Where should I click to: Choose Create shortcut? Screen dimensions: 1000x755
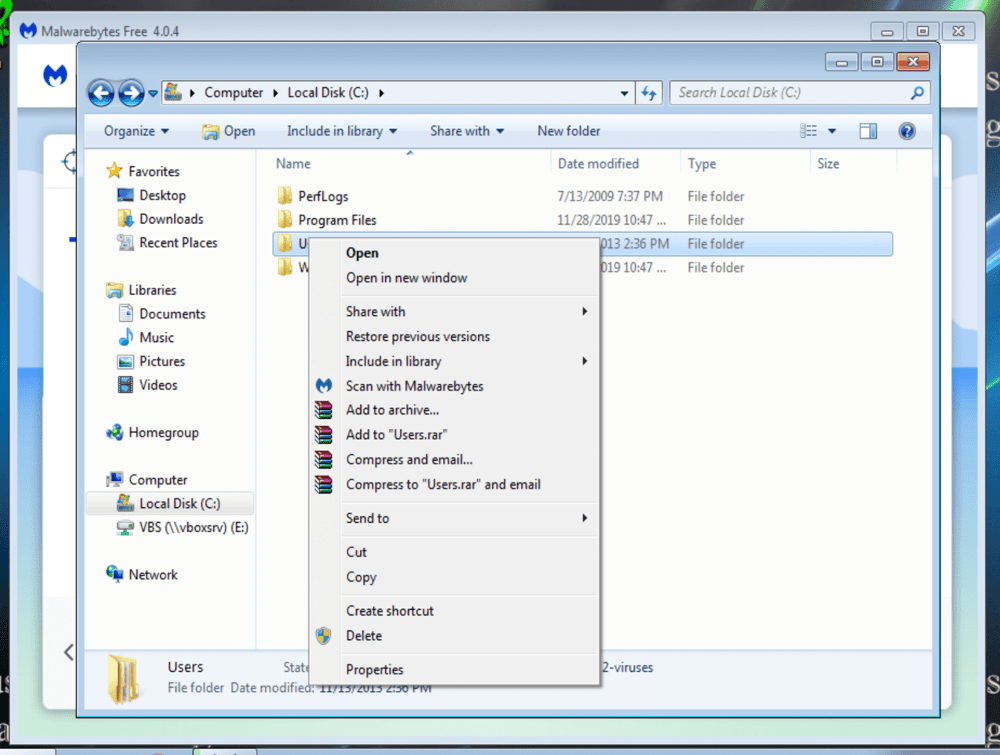click(x=454, y=611)
